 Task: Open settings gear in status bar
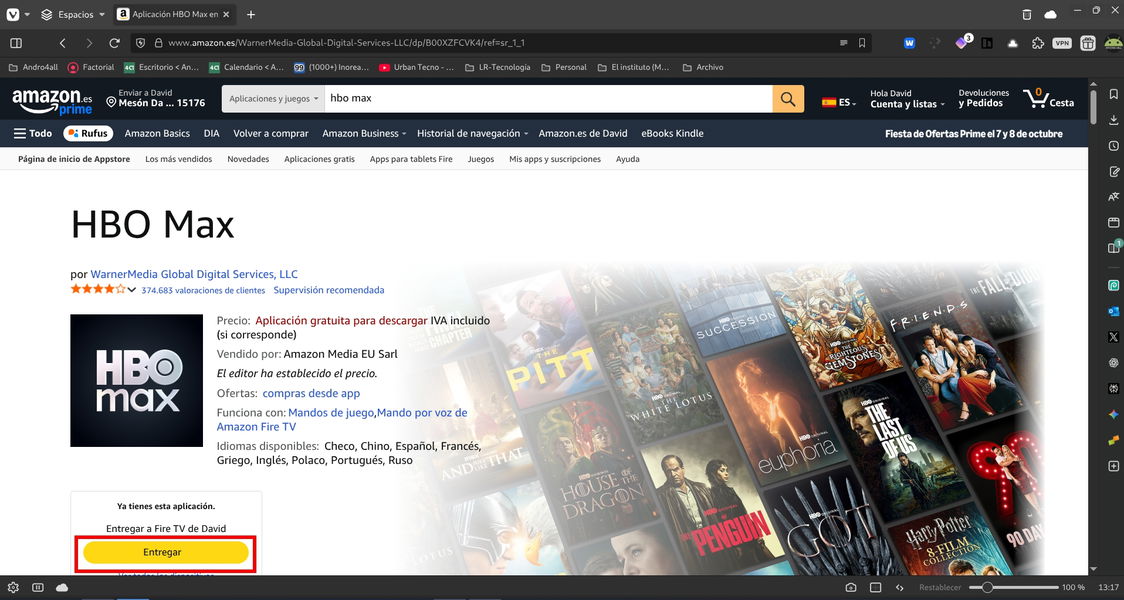[13, 587]
